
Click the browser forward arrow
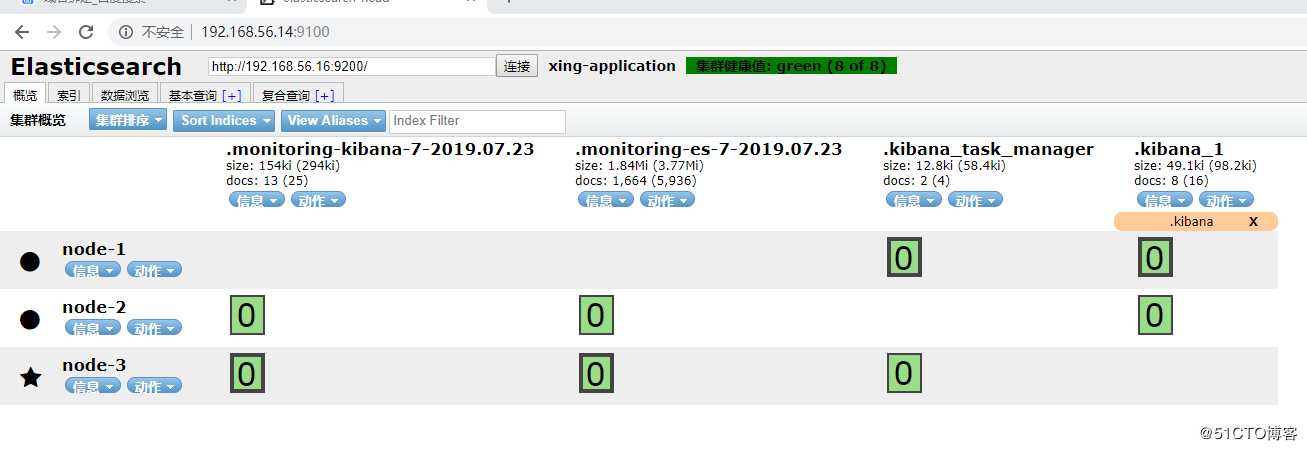(54, 32)
